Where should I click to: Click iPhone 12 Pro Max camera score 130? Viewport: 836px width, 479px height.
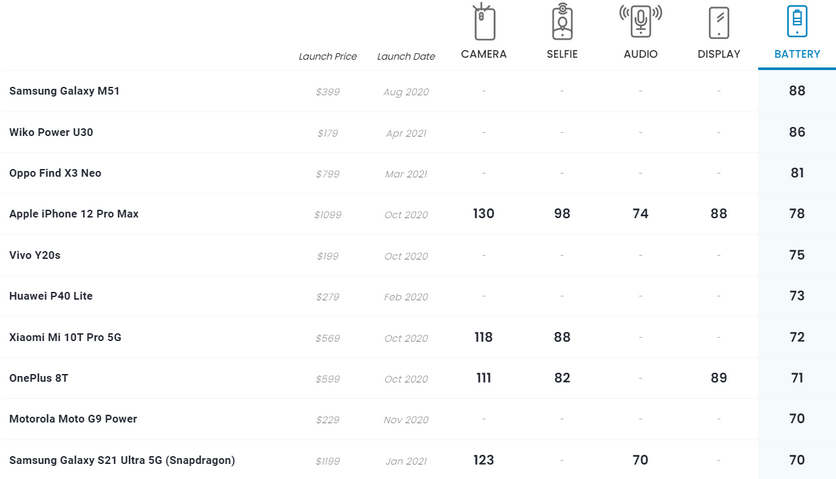[484, 214]
